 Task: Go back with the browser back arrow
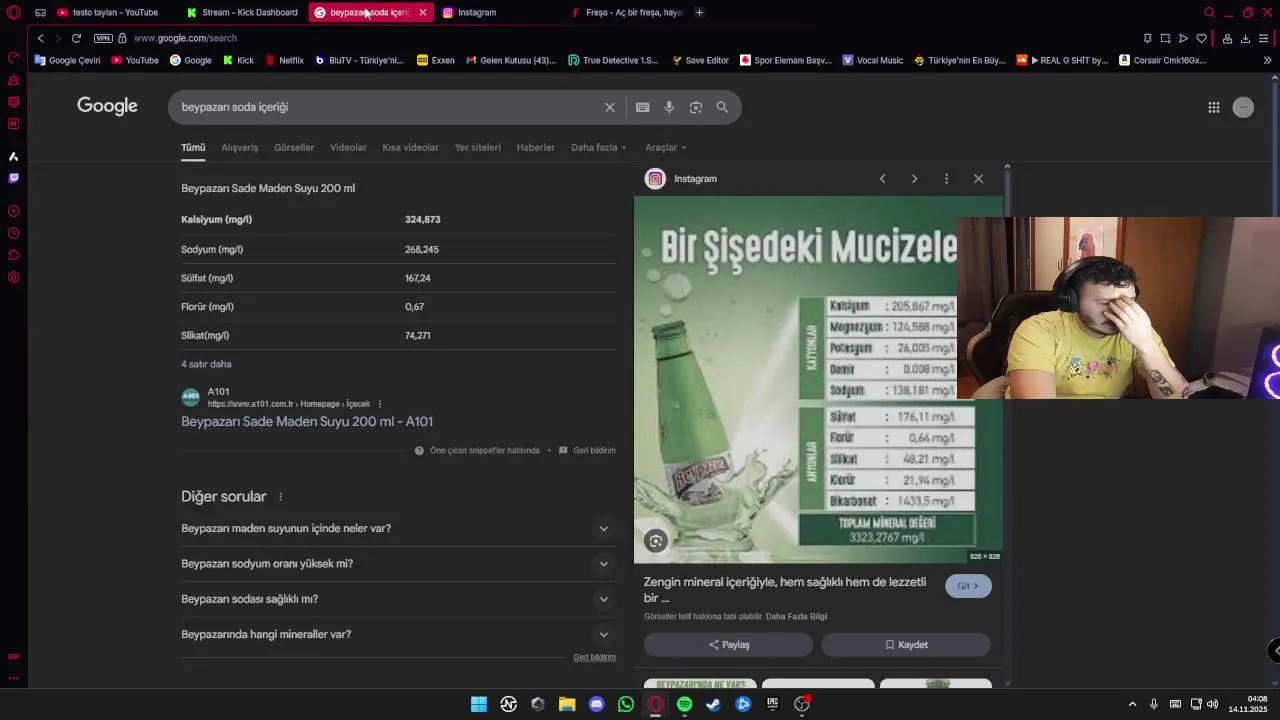[40, 38]
